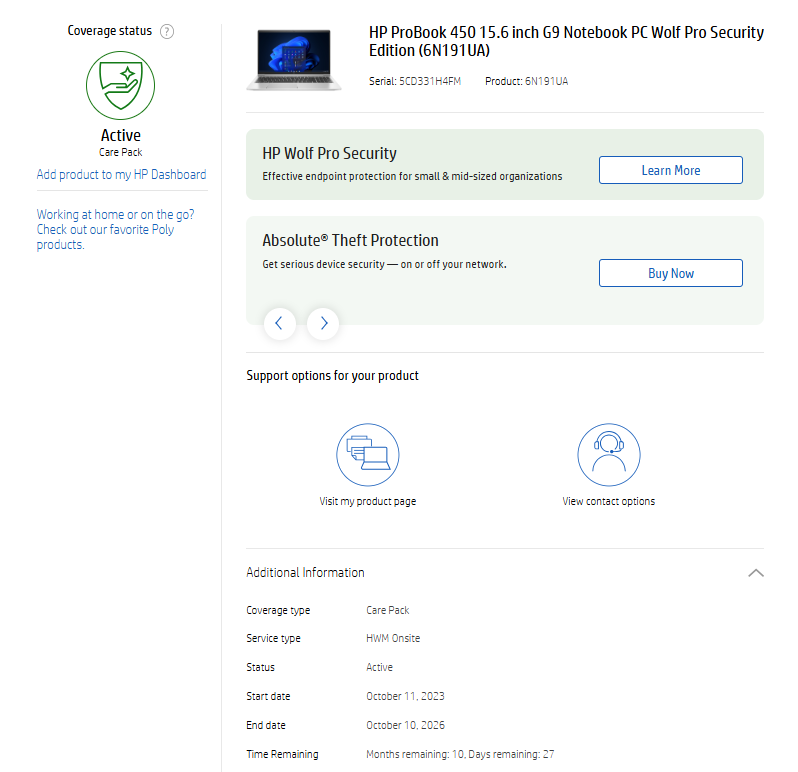Viewport: 798px width, 772px height.
Task: Open Add product to my HP Dashboard link
Action: pos(121,174)
